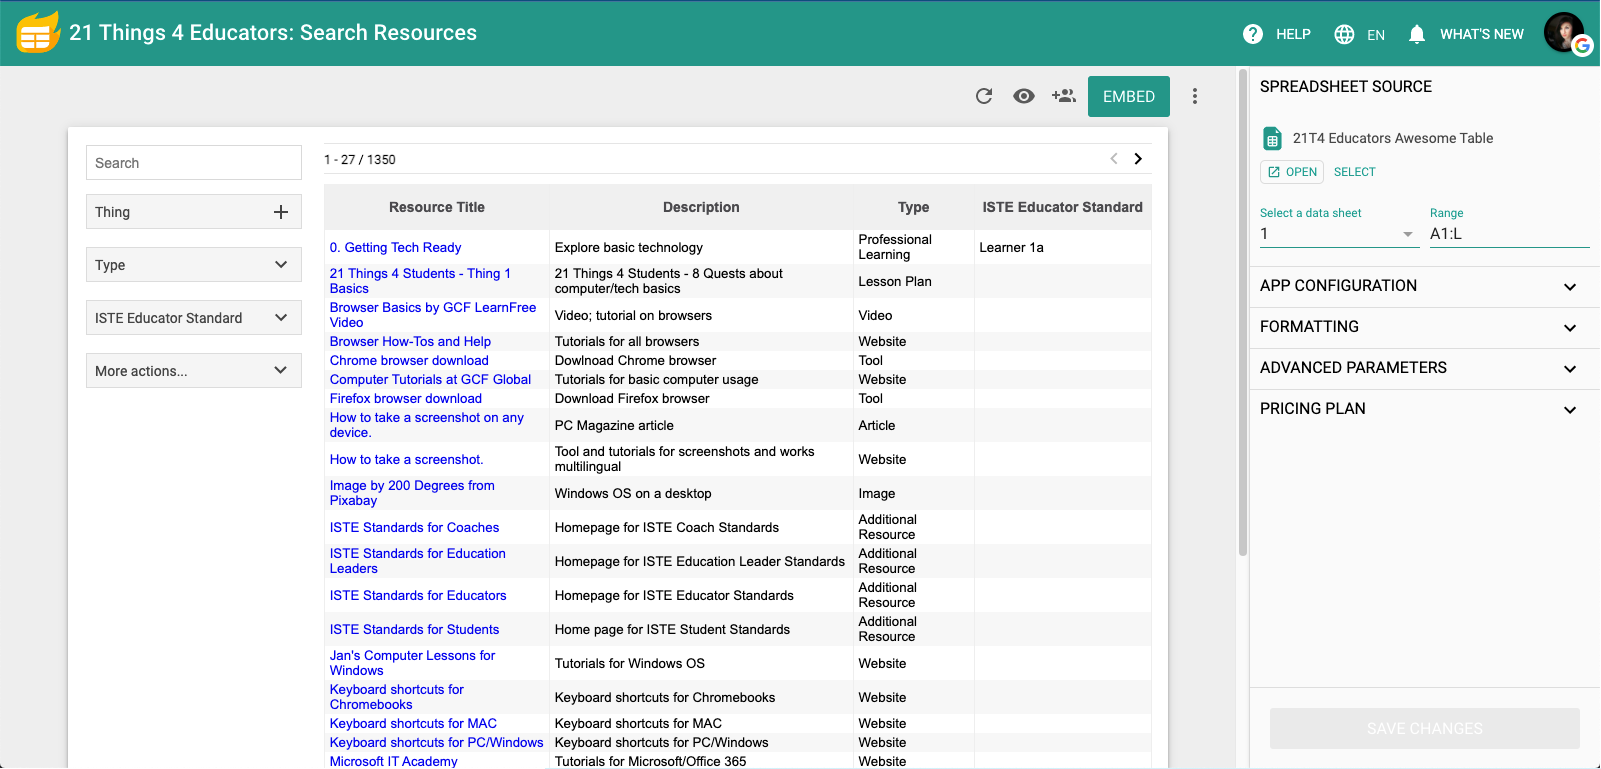
Task: Click the Resource Title column header
Action: [437, 207]
